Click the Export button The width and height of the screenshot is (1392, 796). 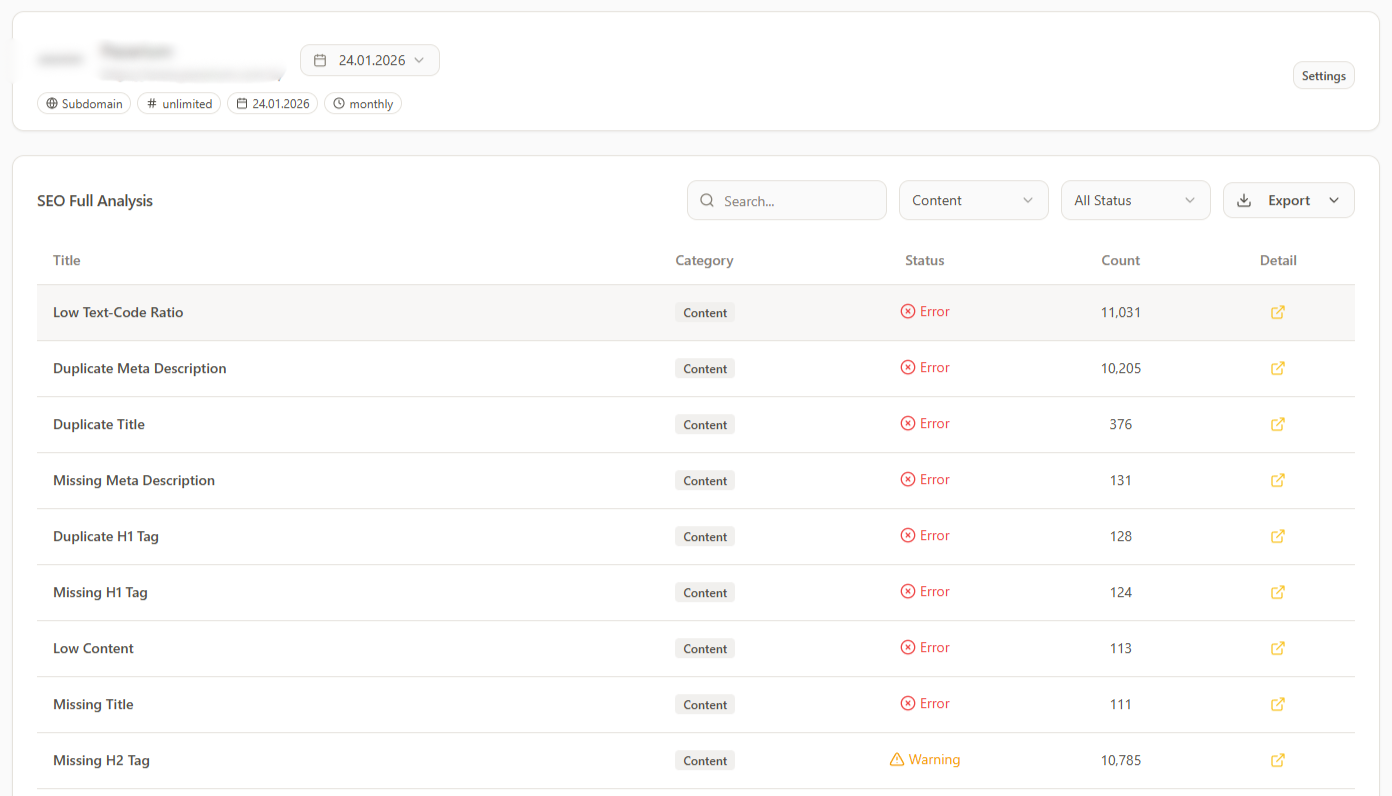coord(1288,200)
